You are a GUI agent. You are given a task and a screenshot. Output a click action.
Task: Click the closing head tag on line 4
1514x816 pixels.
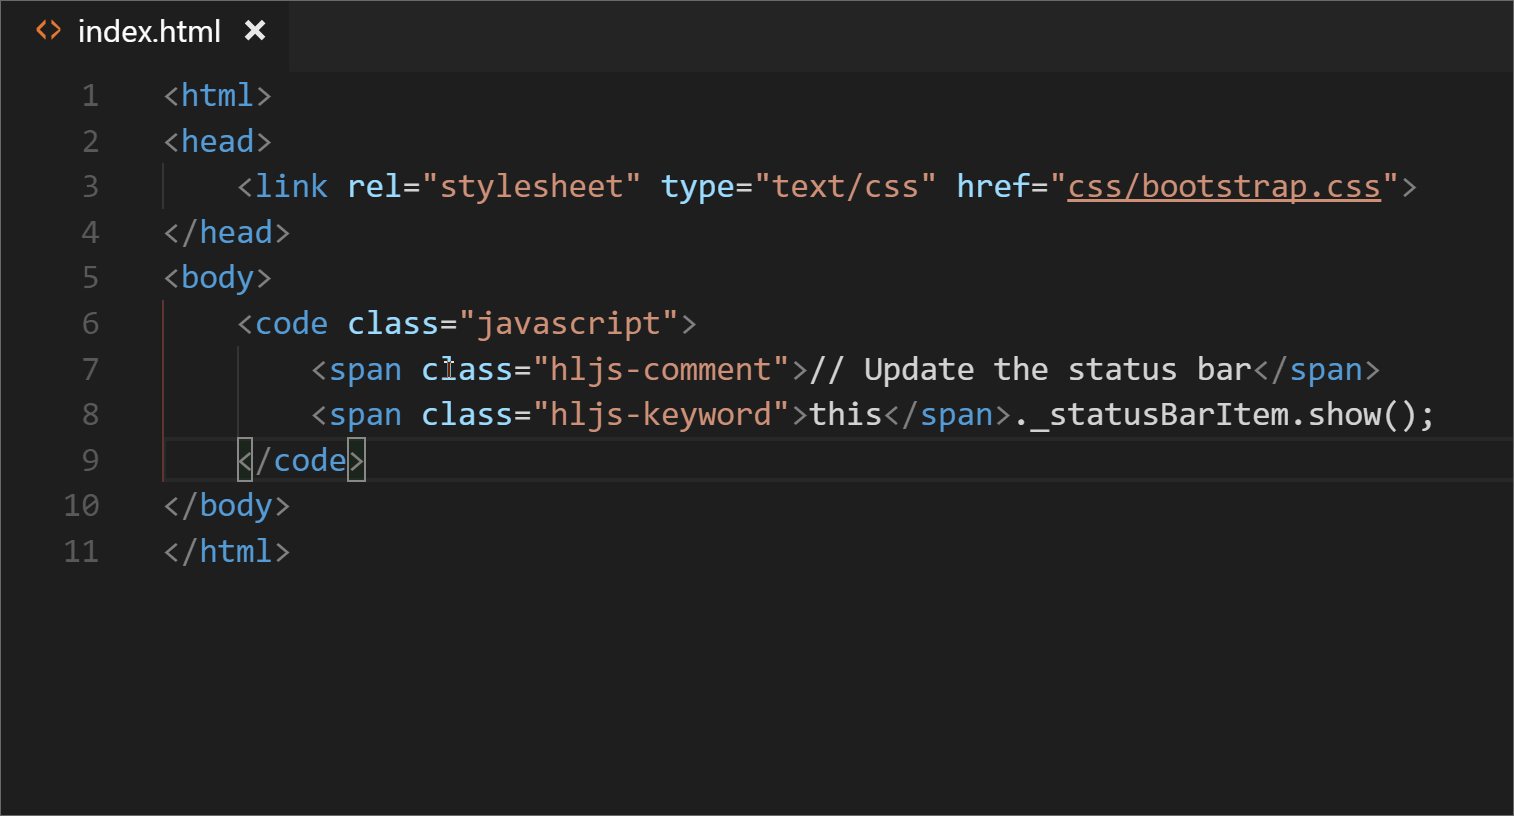tap(227, 232)
